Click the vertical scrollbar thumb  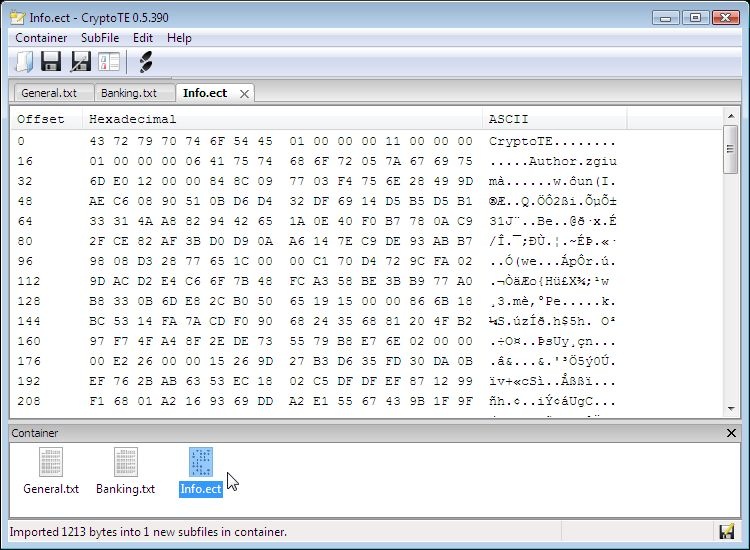coord(730,149)
